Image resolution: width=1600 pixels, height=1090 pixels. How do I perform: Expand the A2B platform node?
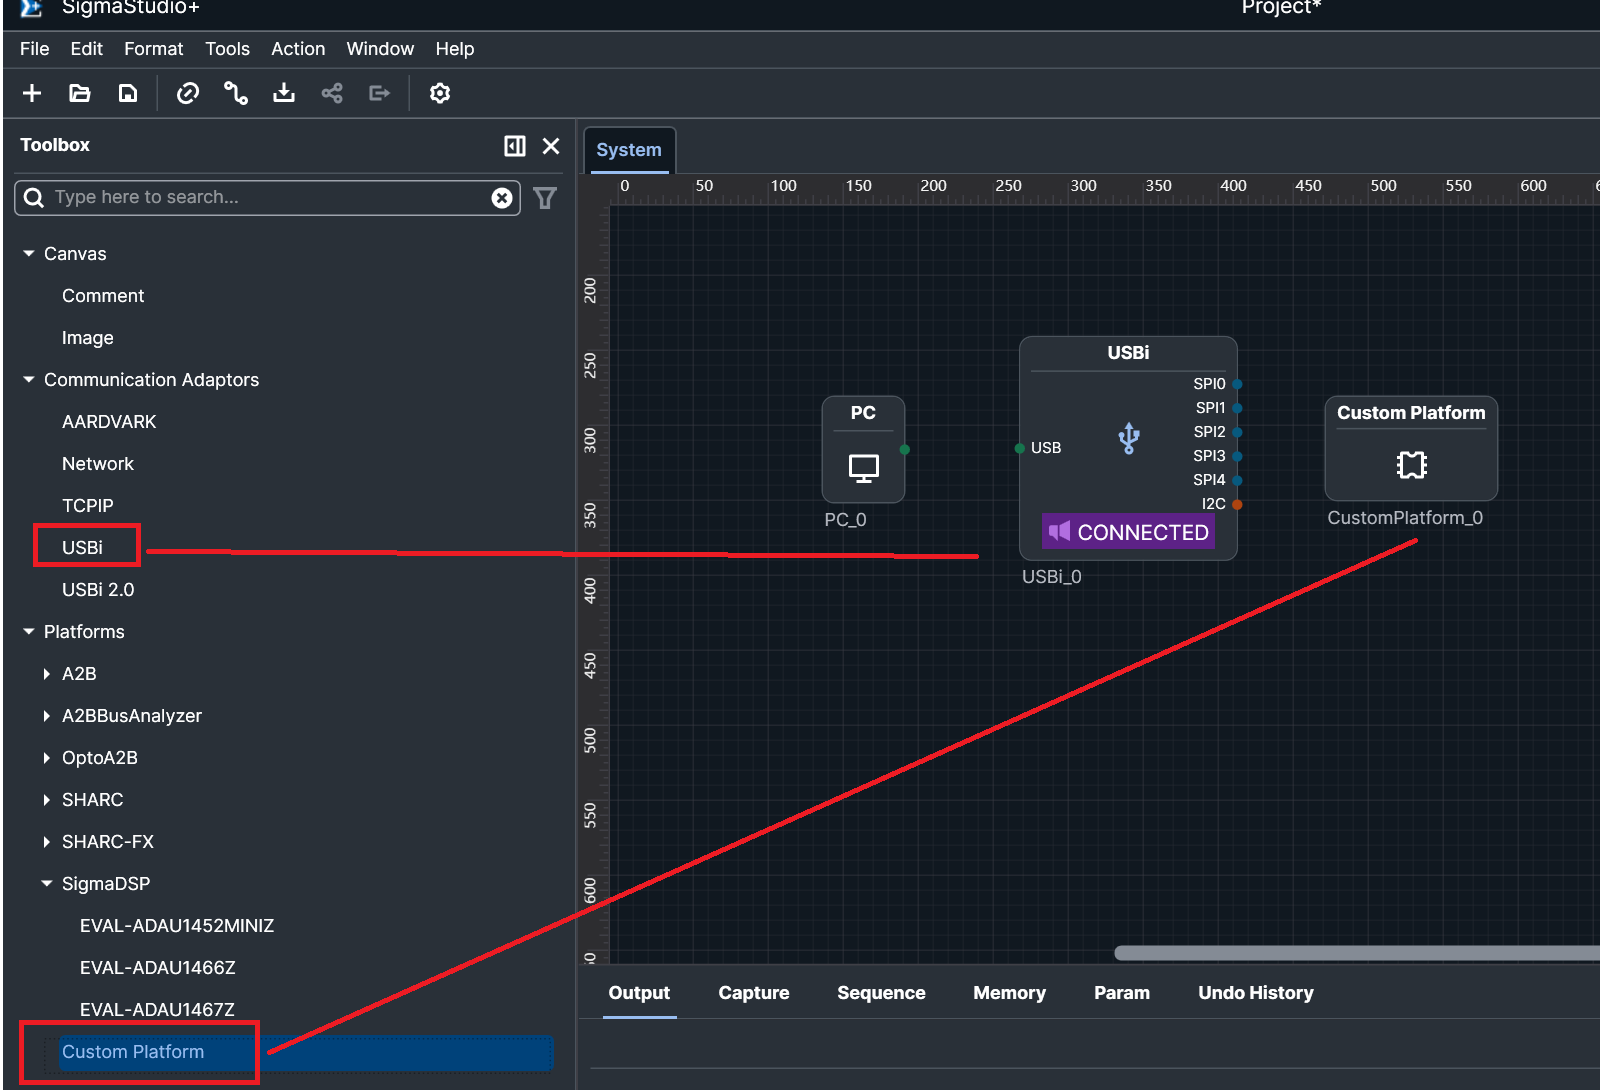click(x=47, y=674)
